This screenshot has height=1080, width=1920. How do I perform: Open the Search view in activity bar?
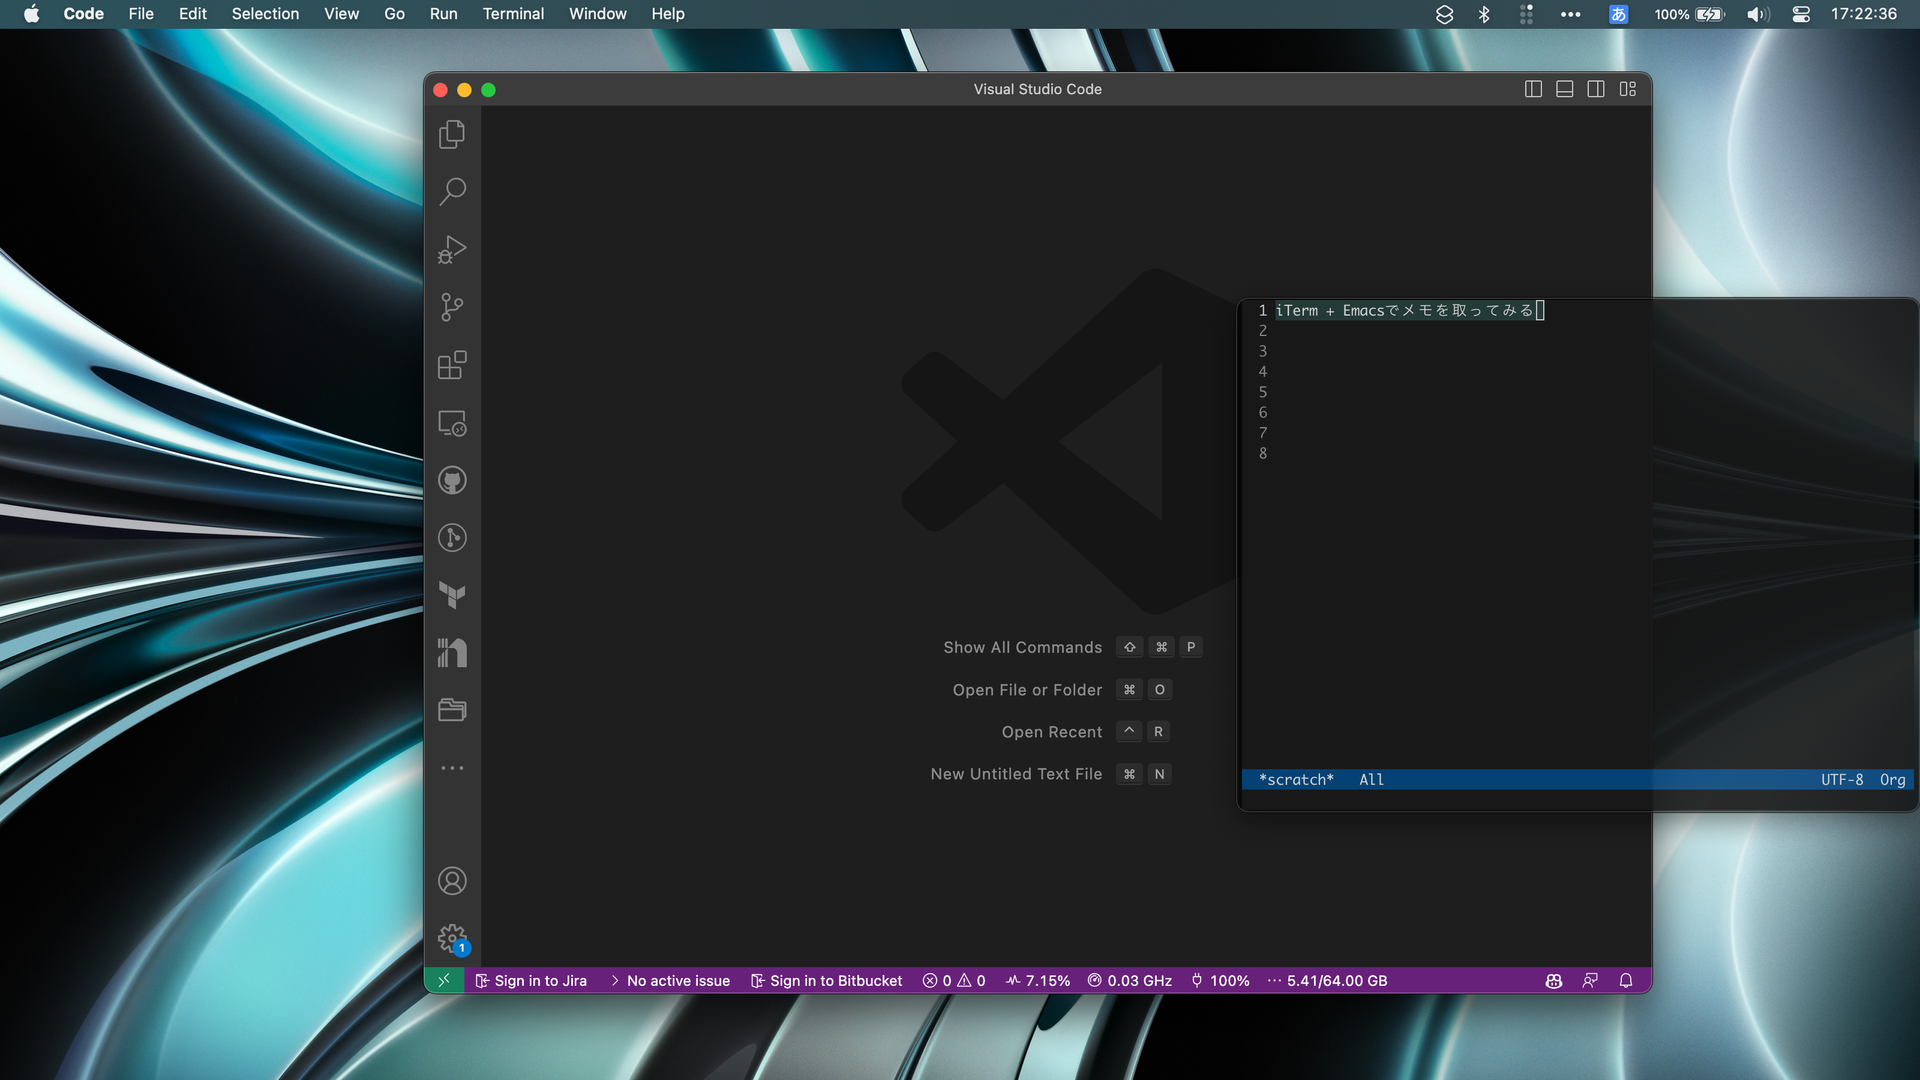pyautogui.click(x=452, y=191)
